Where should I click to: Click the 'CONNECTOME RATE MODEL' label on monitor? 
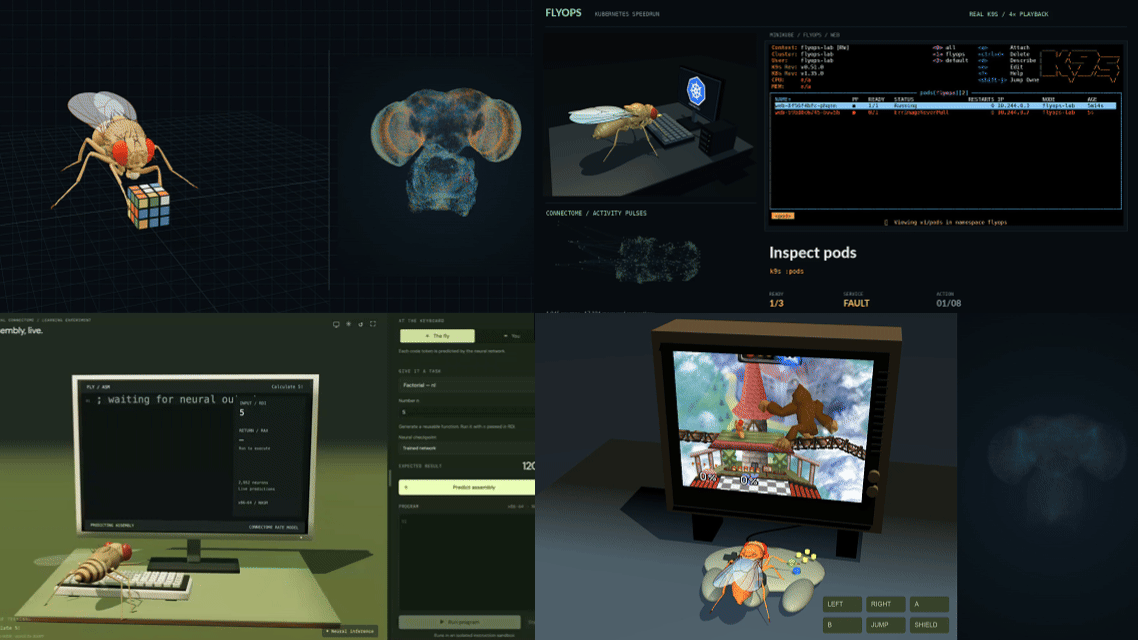[274, 528]
